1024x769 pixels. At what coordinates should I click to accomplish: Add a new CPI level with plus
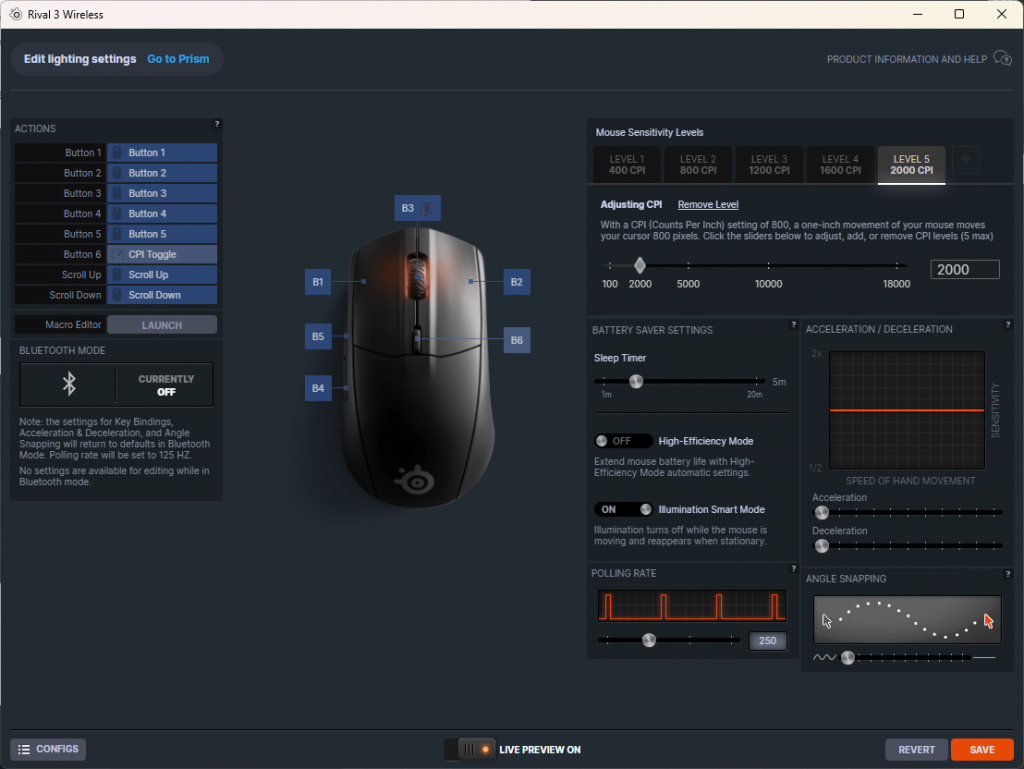click(x=965, y=159)
